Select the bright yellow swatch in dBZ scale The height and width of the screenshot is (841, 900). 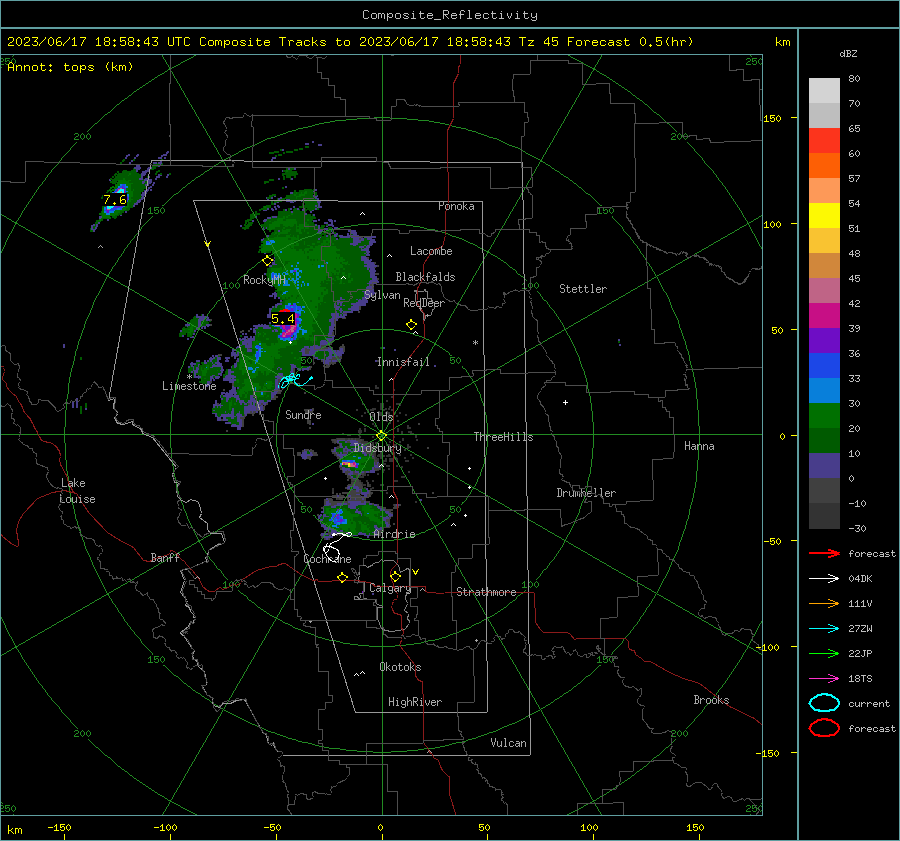[x=824, y=215]
